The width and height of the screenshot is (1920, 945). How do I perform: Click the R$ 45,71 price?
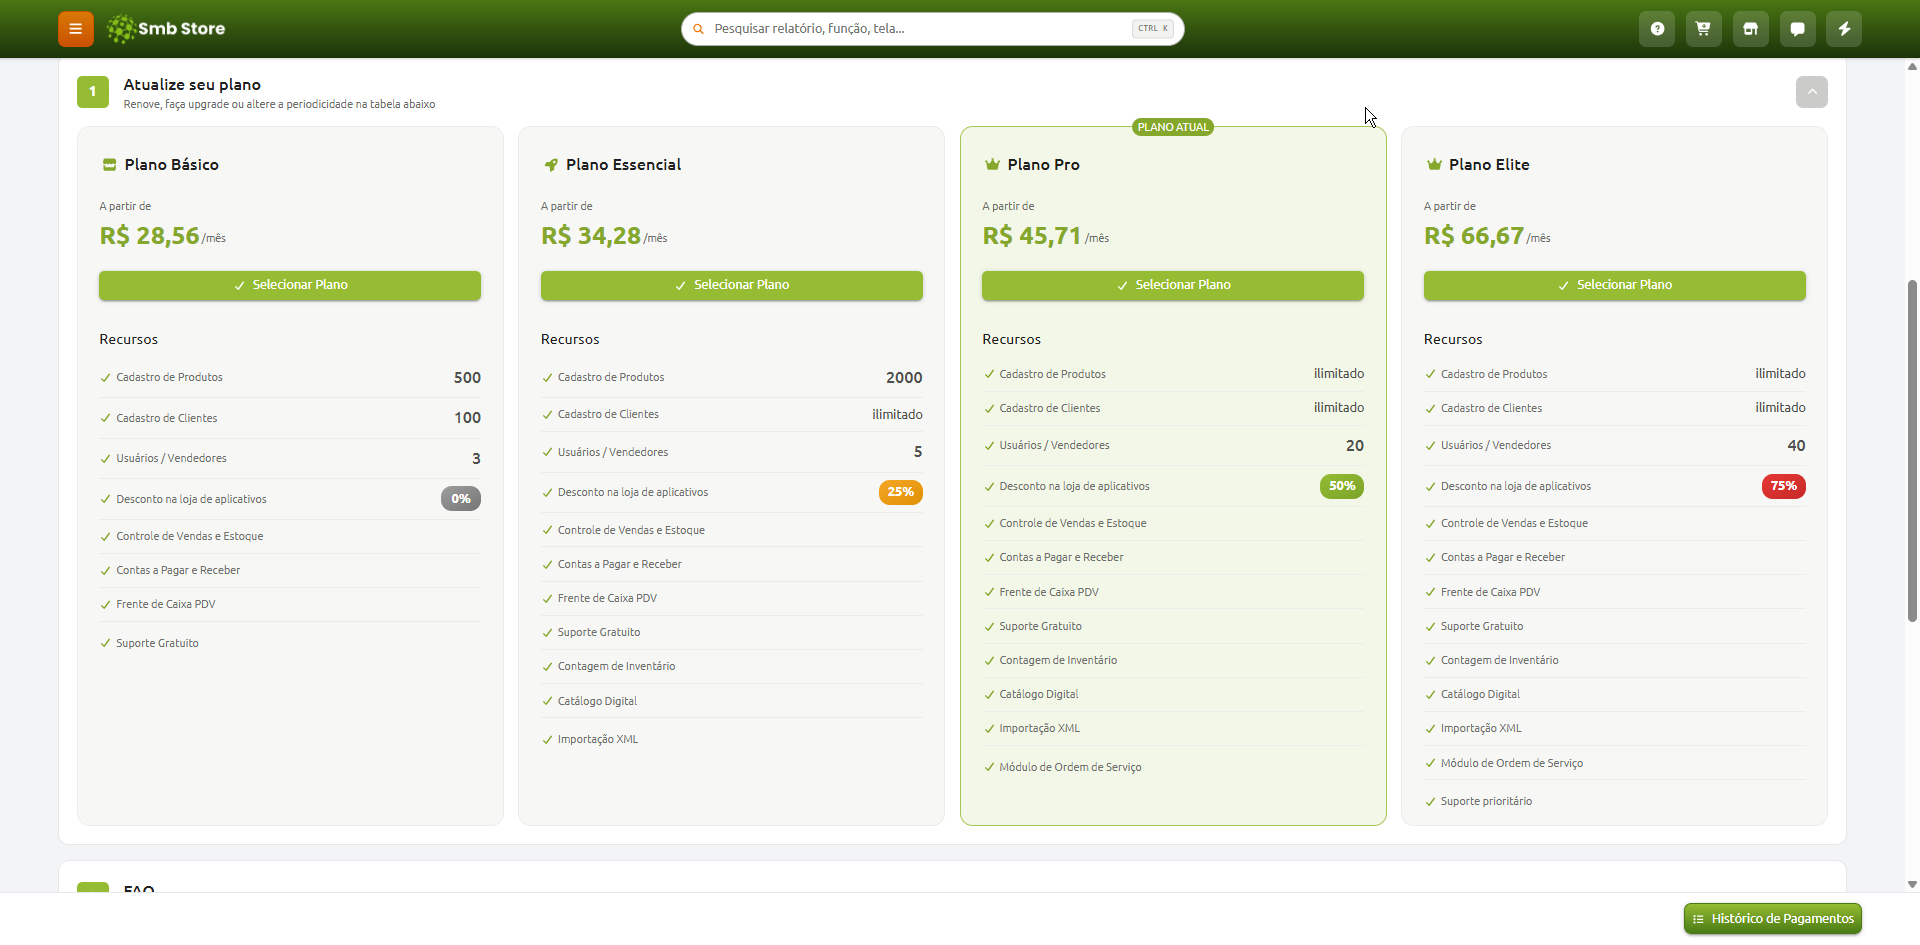coord(1032,236)
